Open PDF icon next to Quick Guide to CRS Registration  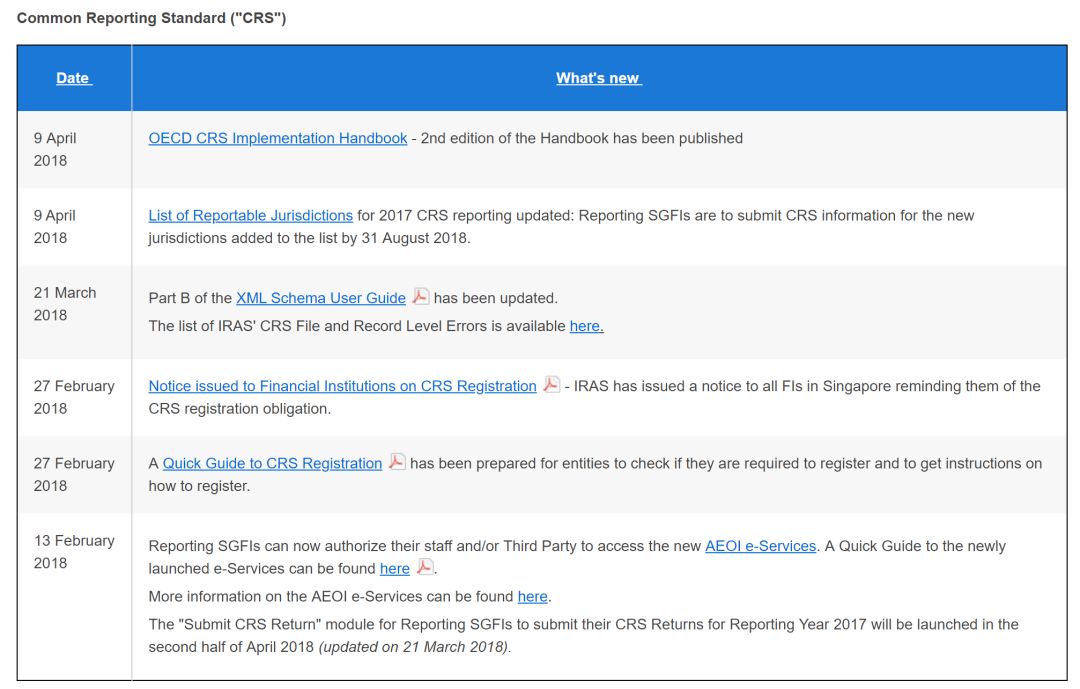pyautogui.click(x=397, y=462)
